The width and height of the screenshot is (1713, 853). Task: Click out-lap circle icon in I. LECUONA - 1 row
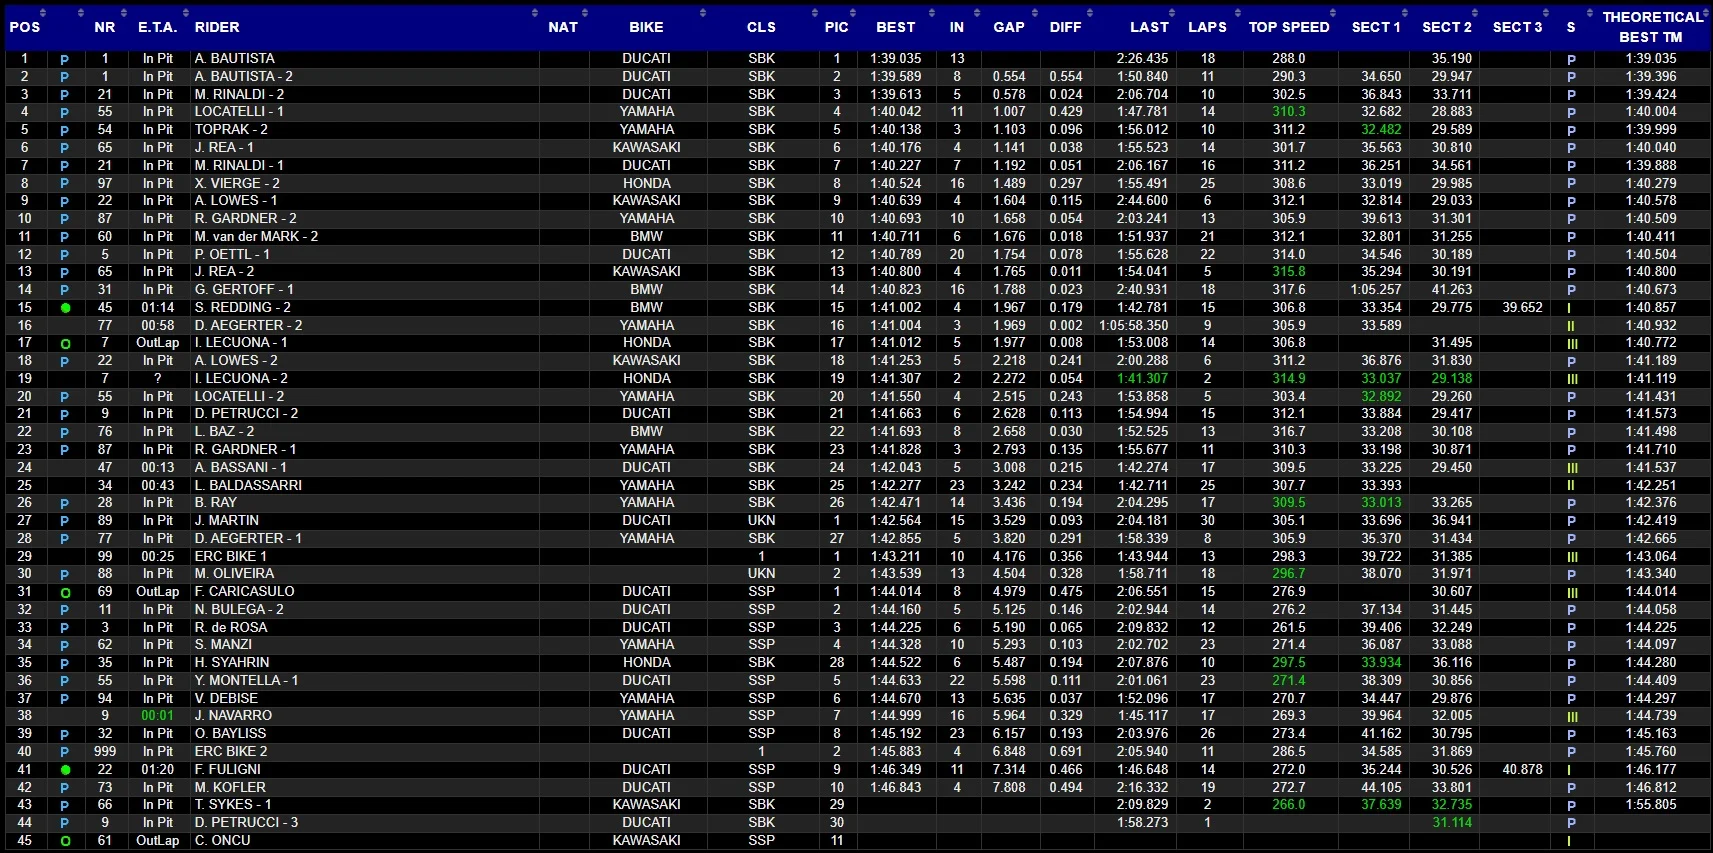point(65,343)
